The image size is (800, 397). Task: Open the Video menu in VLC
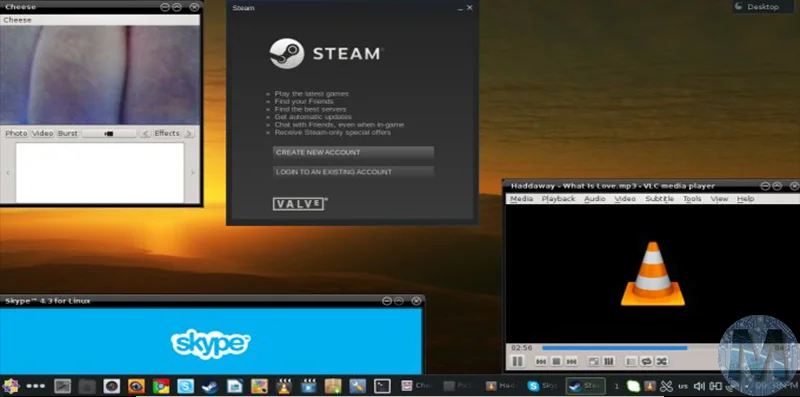click(x=625, y=198)
